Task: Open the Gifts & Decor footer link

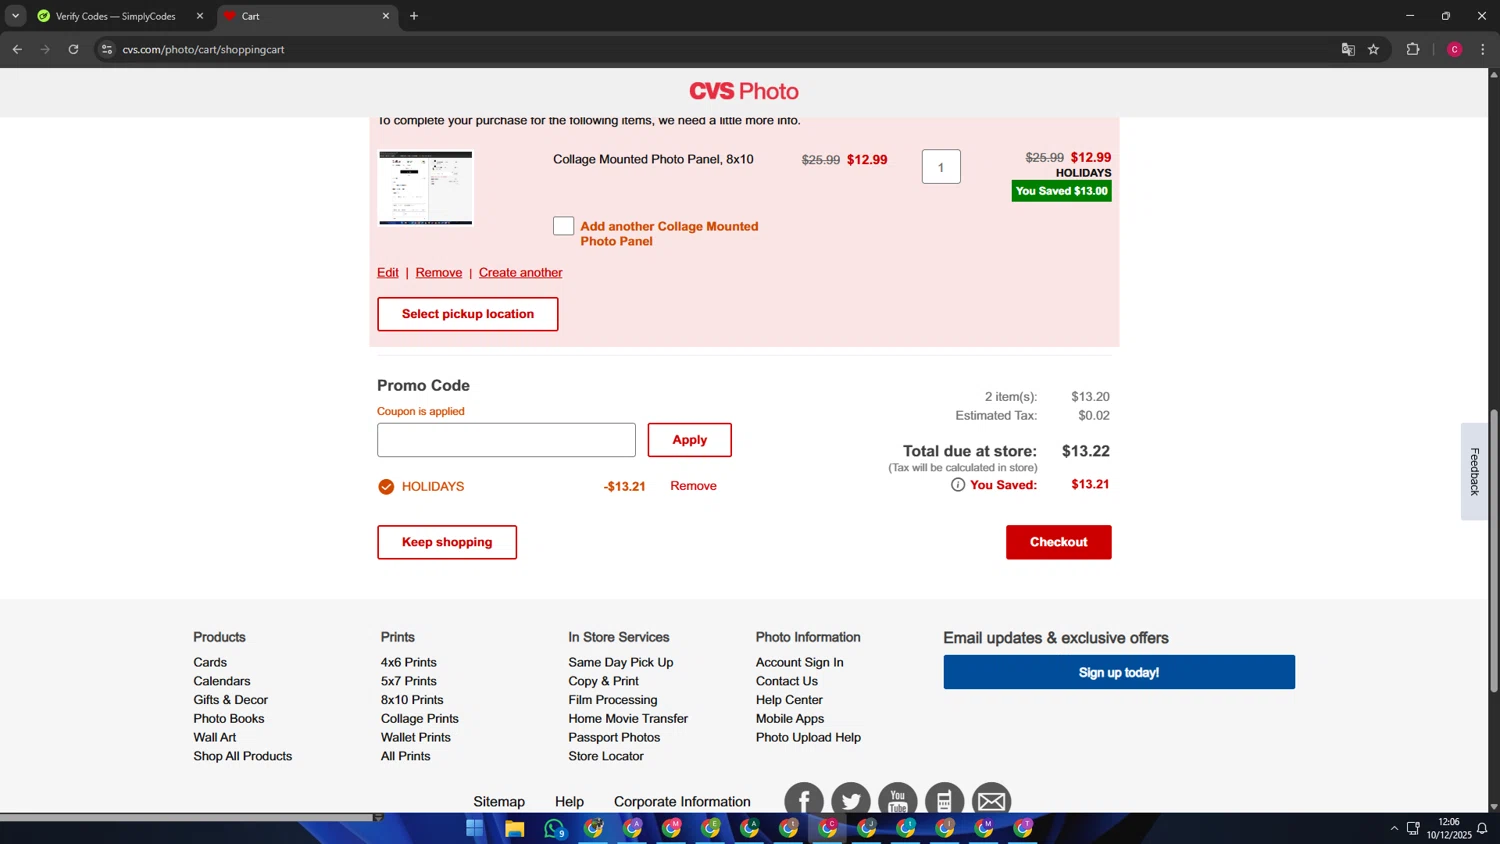Action: click(231, 700)
